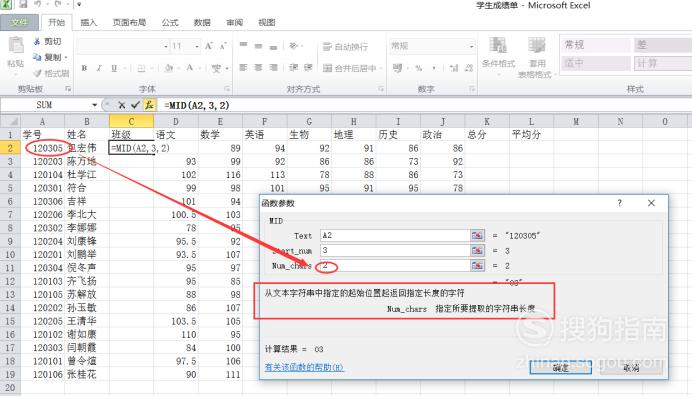
Task: Click the Cut (剪切) scissors icon
Action: tap(37, 41)
